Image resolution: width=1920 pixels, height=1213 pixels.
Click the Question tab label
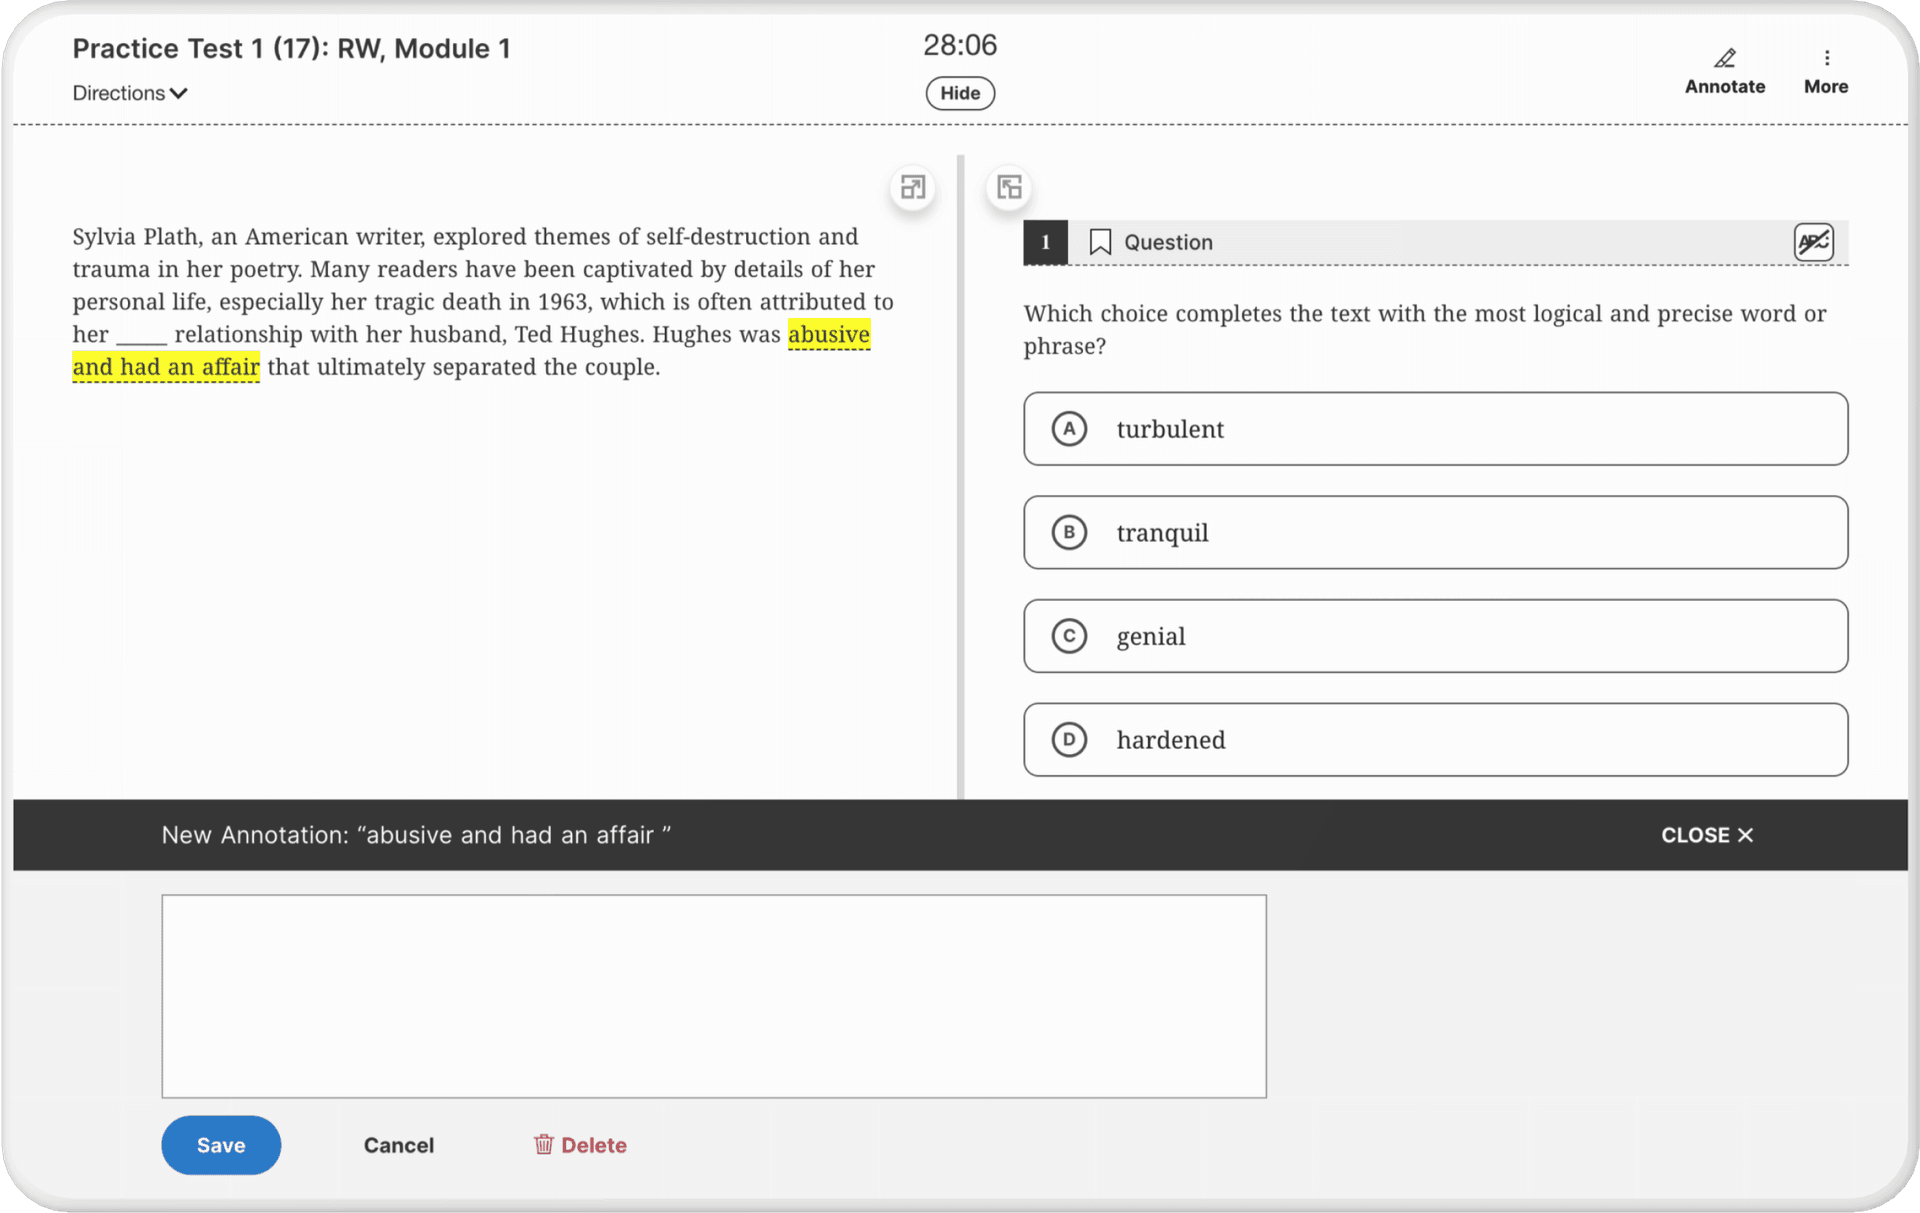pos(1168,240)
